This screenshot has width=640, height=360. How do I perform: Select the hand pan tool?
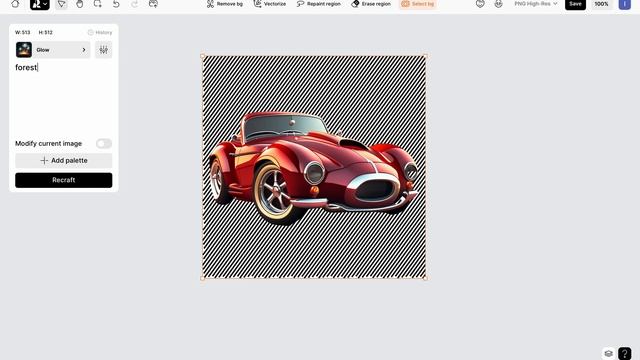80,4
